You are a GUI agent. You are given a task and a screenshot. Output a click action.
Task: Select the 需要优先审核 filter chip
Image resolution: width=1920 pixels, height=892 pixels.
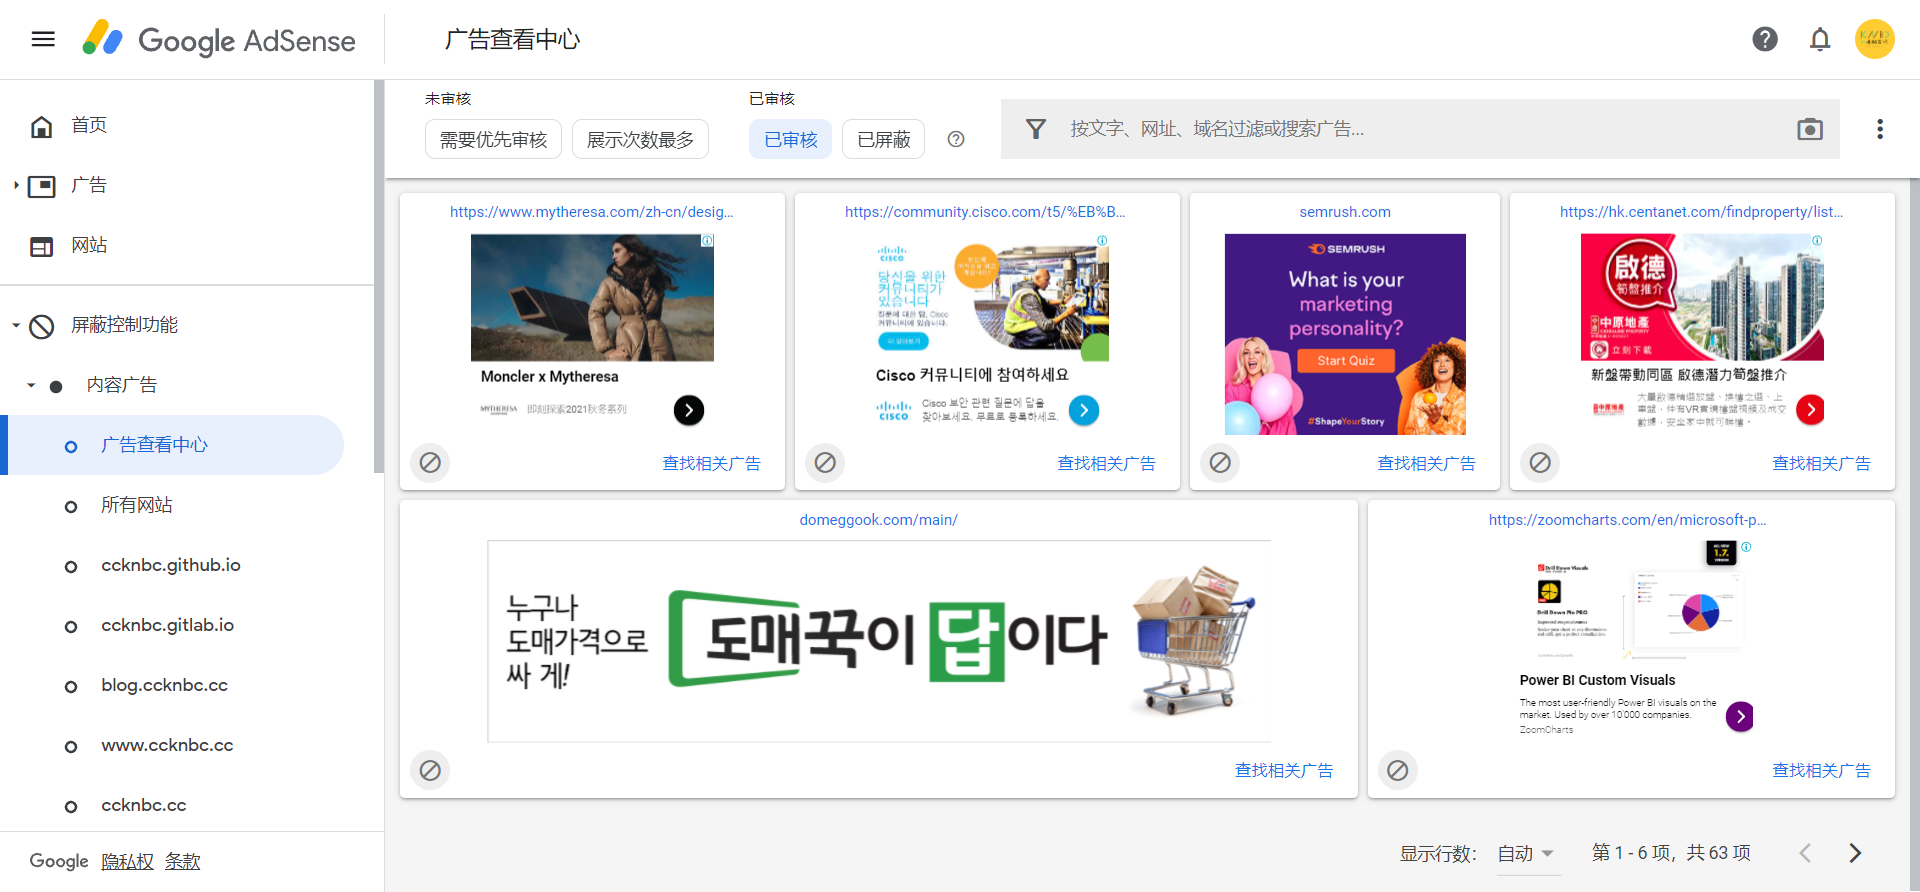tap(493, 139)
